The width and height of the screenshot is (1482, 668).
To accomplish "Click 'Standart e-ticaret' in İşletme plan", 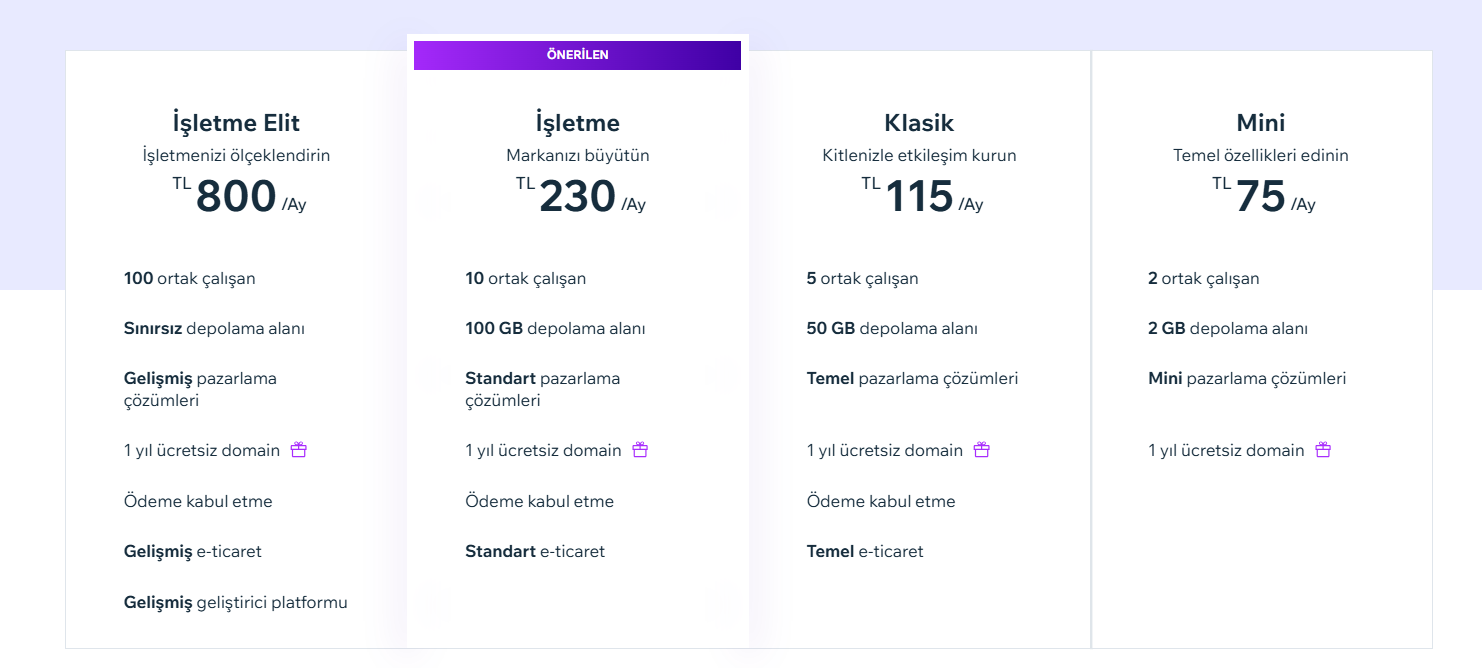I will pyautogui.click(x=535, y=551).
